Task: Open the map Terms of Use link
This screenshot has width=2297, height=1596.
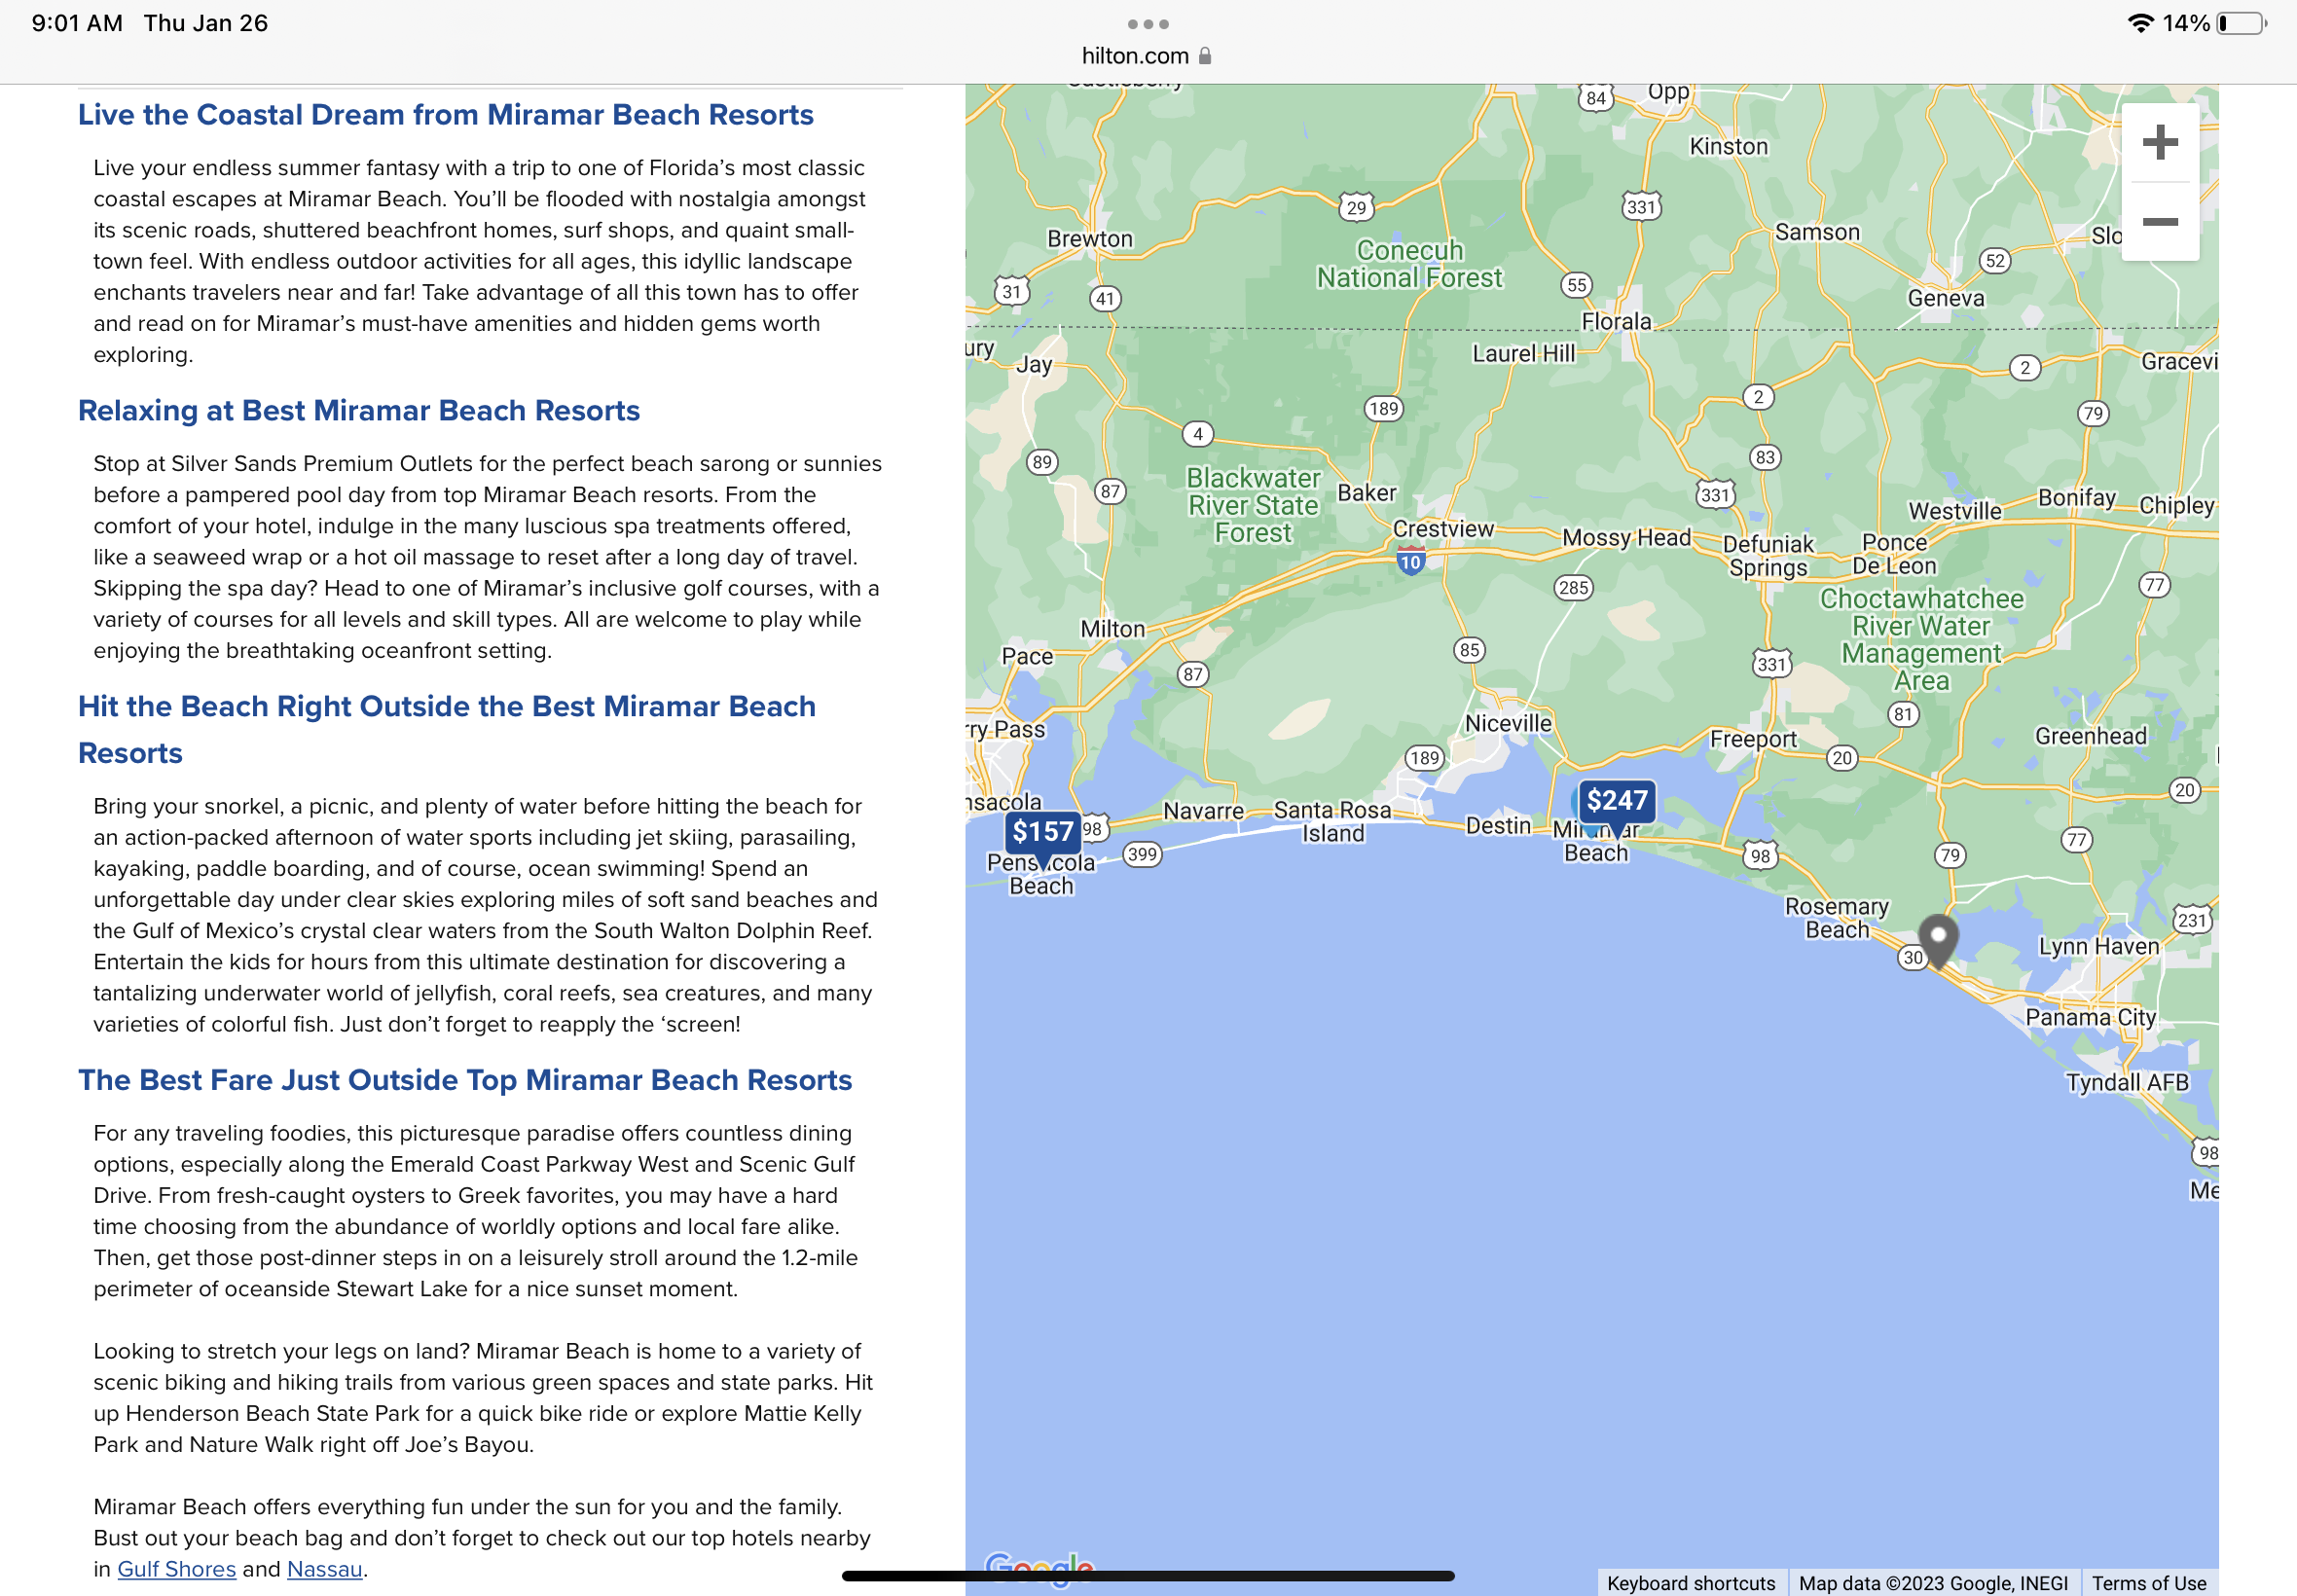Action: (x=2149, y=1583)
